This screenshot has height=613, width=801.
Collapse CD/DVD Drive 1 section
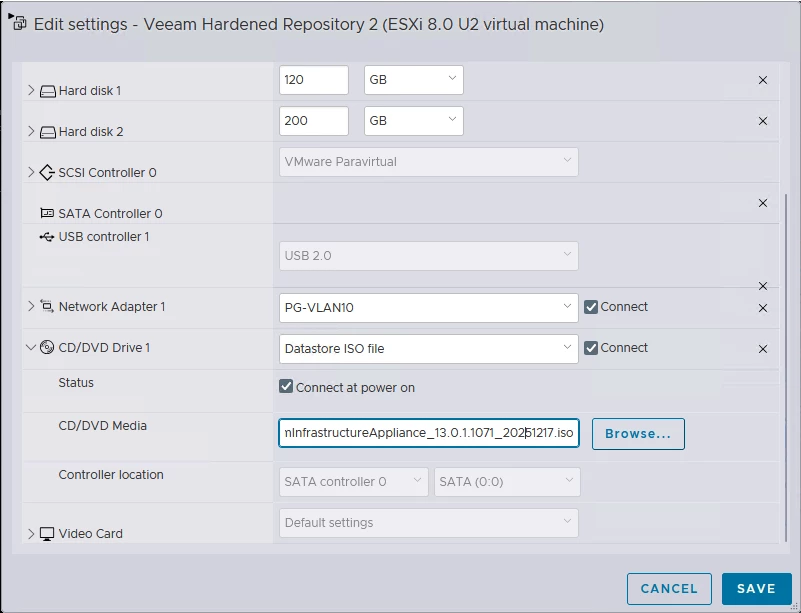31,347
